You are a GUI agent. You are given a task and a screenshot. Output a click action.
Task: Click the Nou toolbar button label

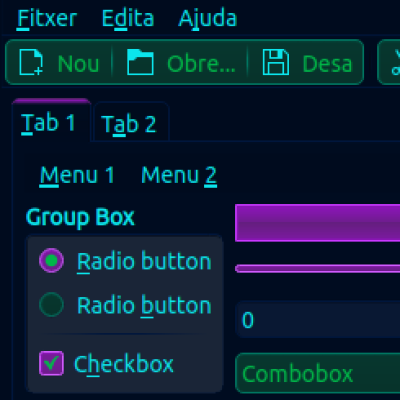point(78,63)
